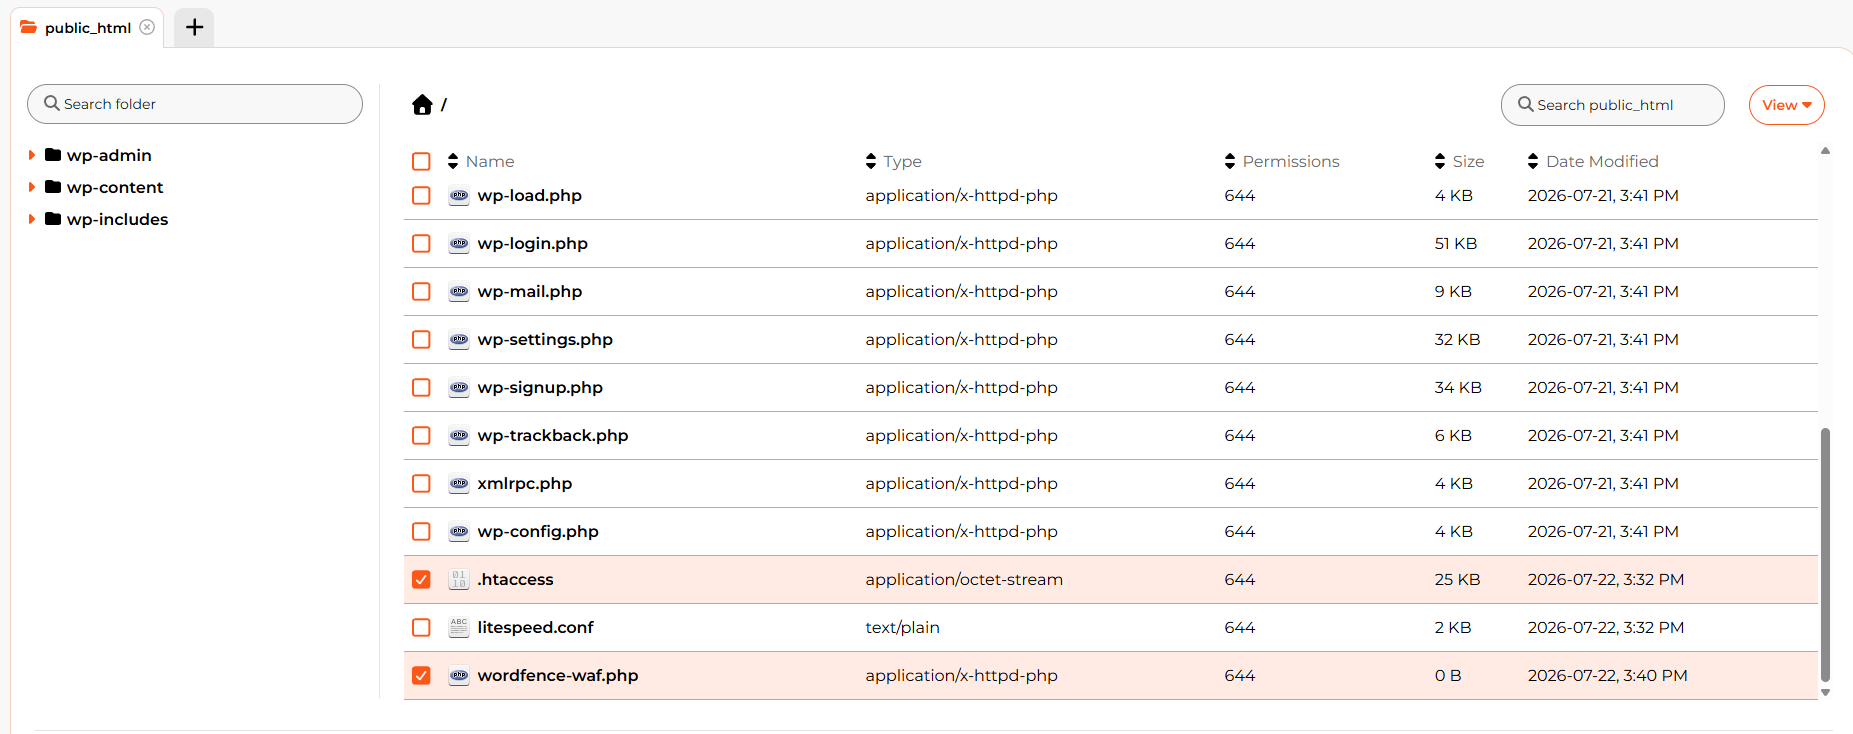Click the wp-admin folder icon in tree
The height and width of the screenshot is (734, 1853).
53,155
